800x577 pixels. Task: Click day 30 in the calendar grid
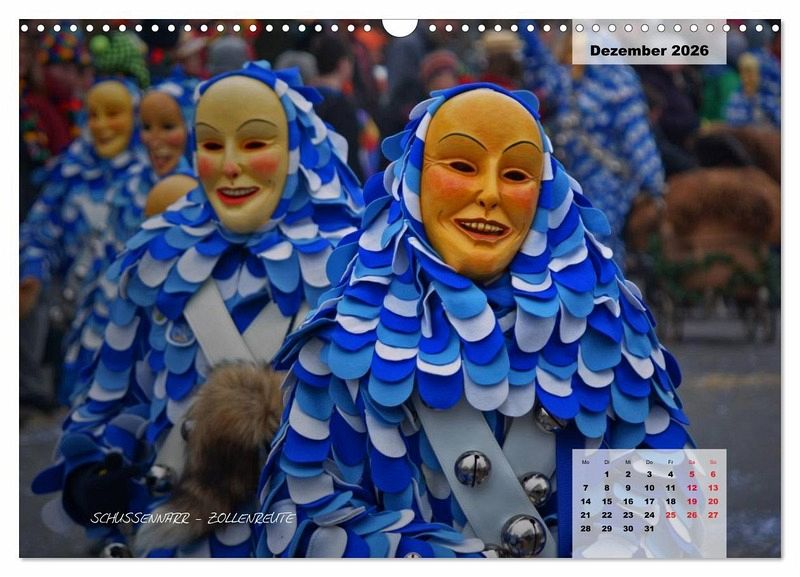tap(628, 529)
